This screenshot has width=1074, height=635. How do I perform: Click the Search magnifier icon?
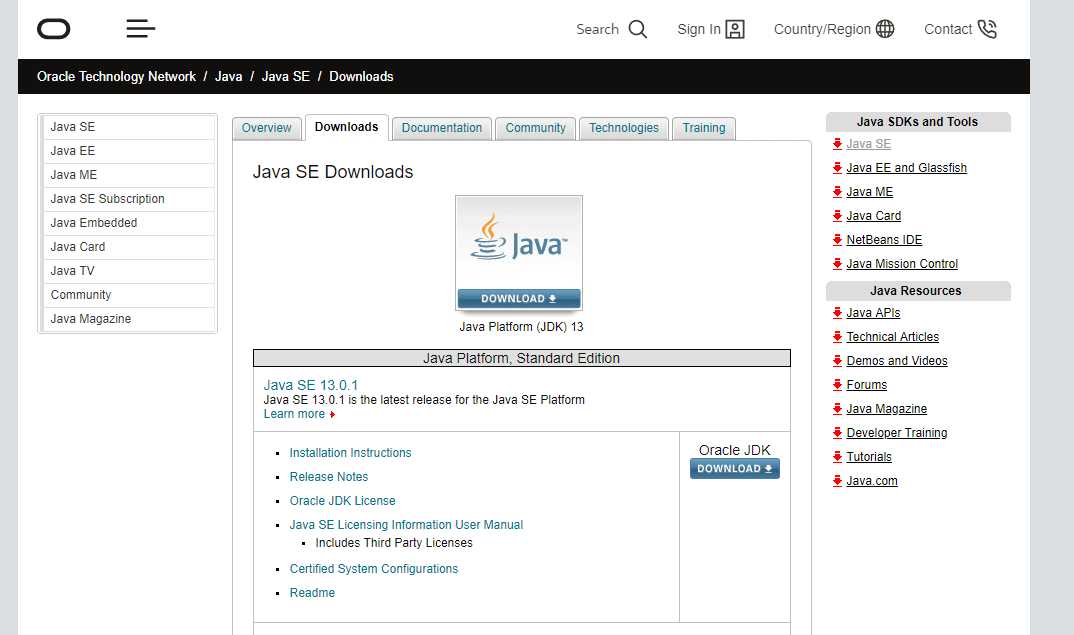[638, 29]
